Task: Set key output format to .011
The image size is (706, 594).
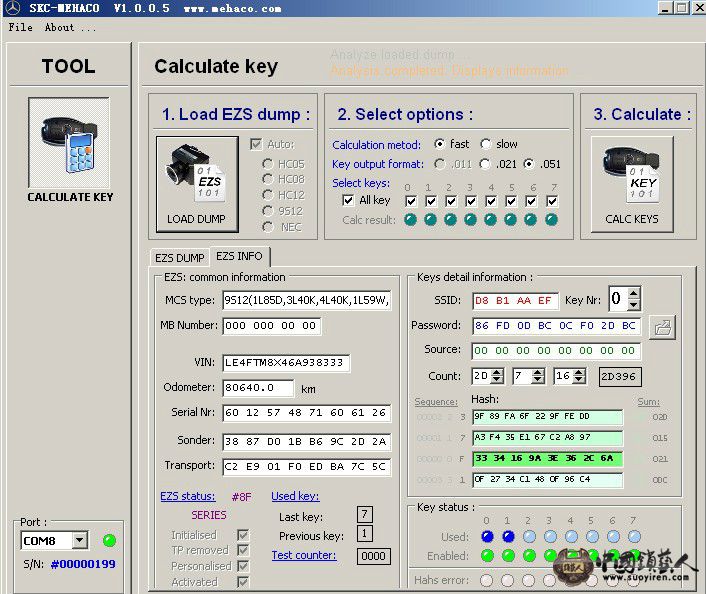Action: 439,164
